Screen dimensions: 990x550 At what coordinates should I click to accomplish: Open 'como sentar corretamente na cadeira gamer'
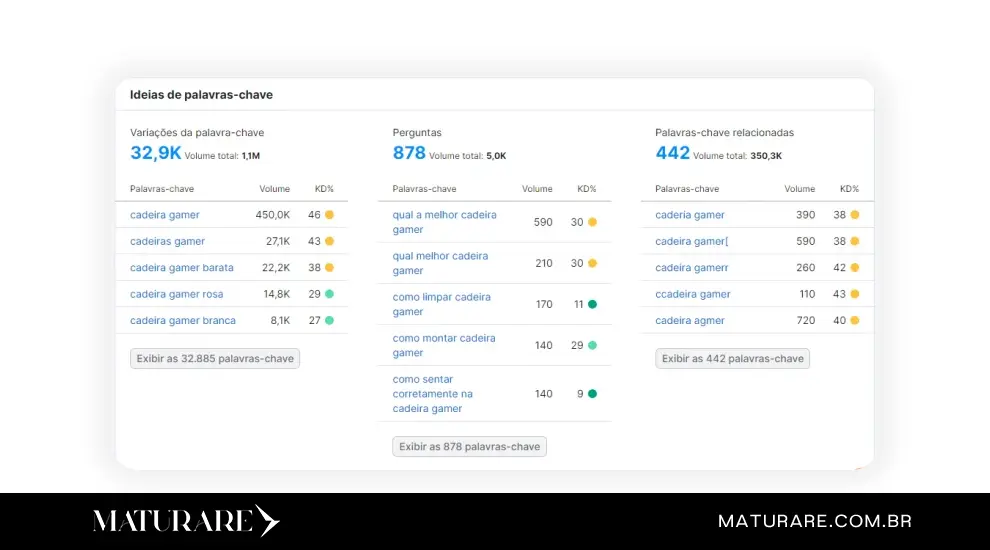tap(432, 394)
